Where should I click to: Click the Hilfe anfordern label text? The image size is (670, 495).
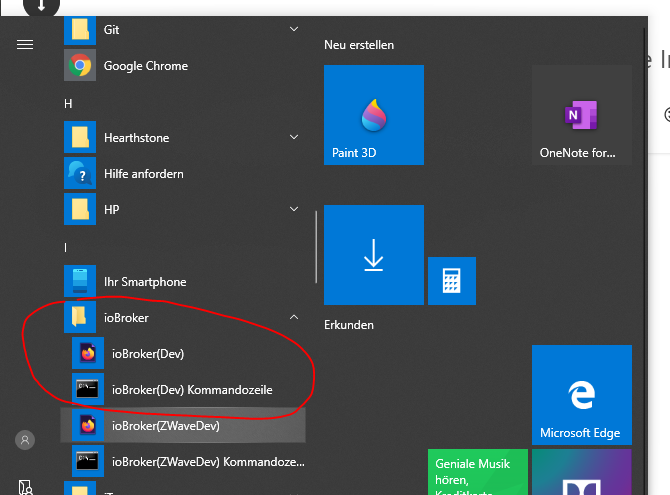pos(144,174)
